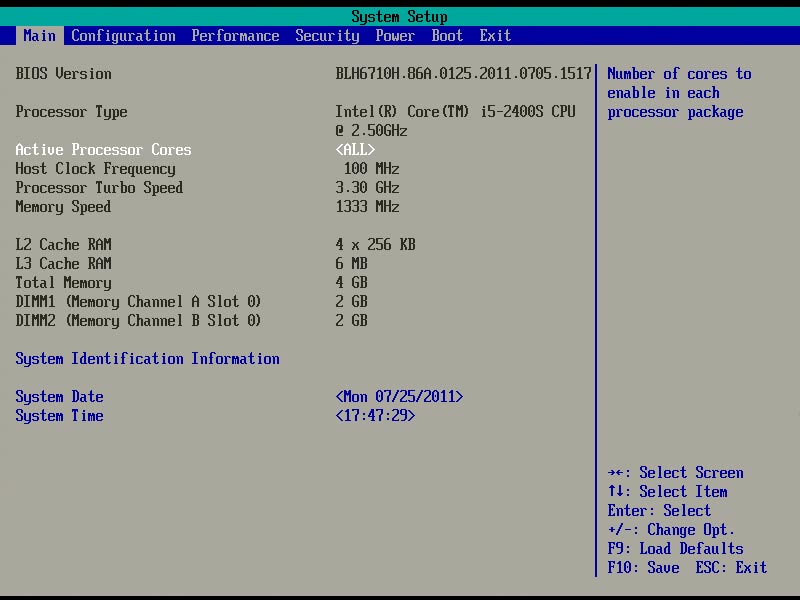The image size is (800, 600).
Task: Click the Total Memory label
Action: coord(63,283)
